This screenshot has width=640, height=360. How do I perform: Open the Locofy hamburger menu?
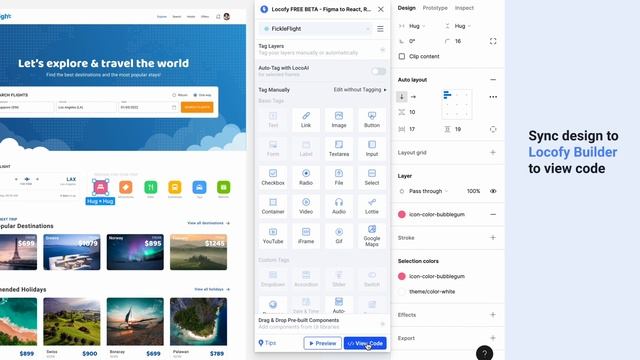pyautogui.click(x=380, y=29)
